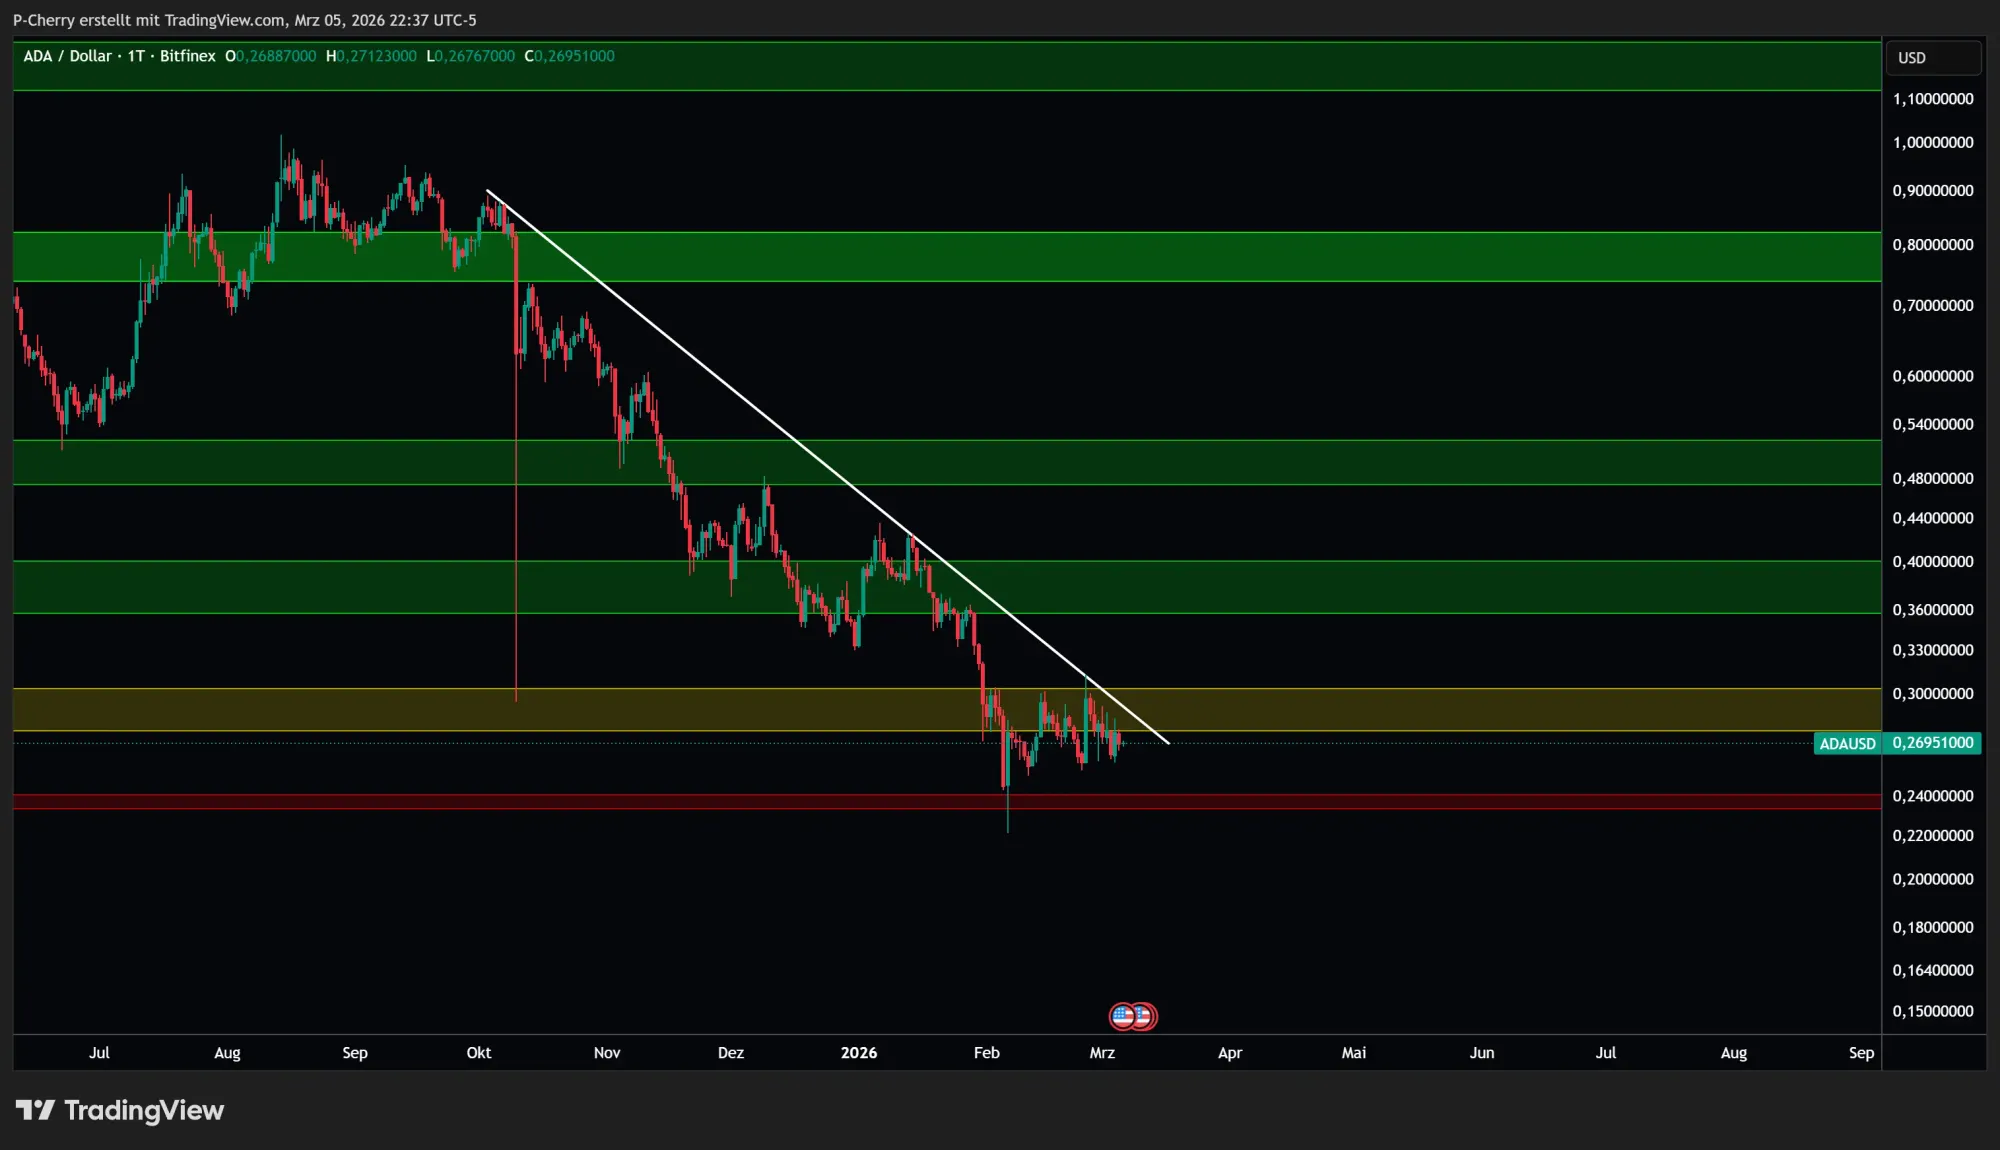Select the red vertical line drawing
The image size is (2000, 1150).
[x=517, y=500]
